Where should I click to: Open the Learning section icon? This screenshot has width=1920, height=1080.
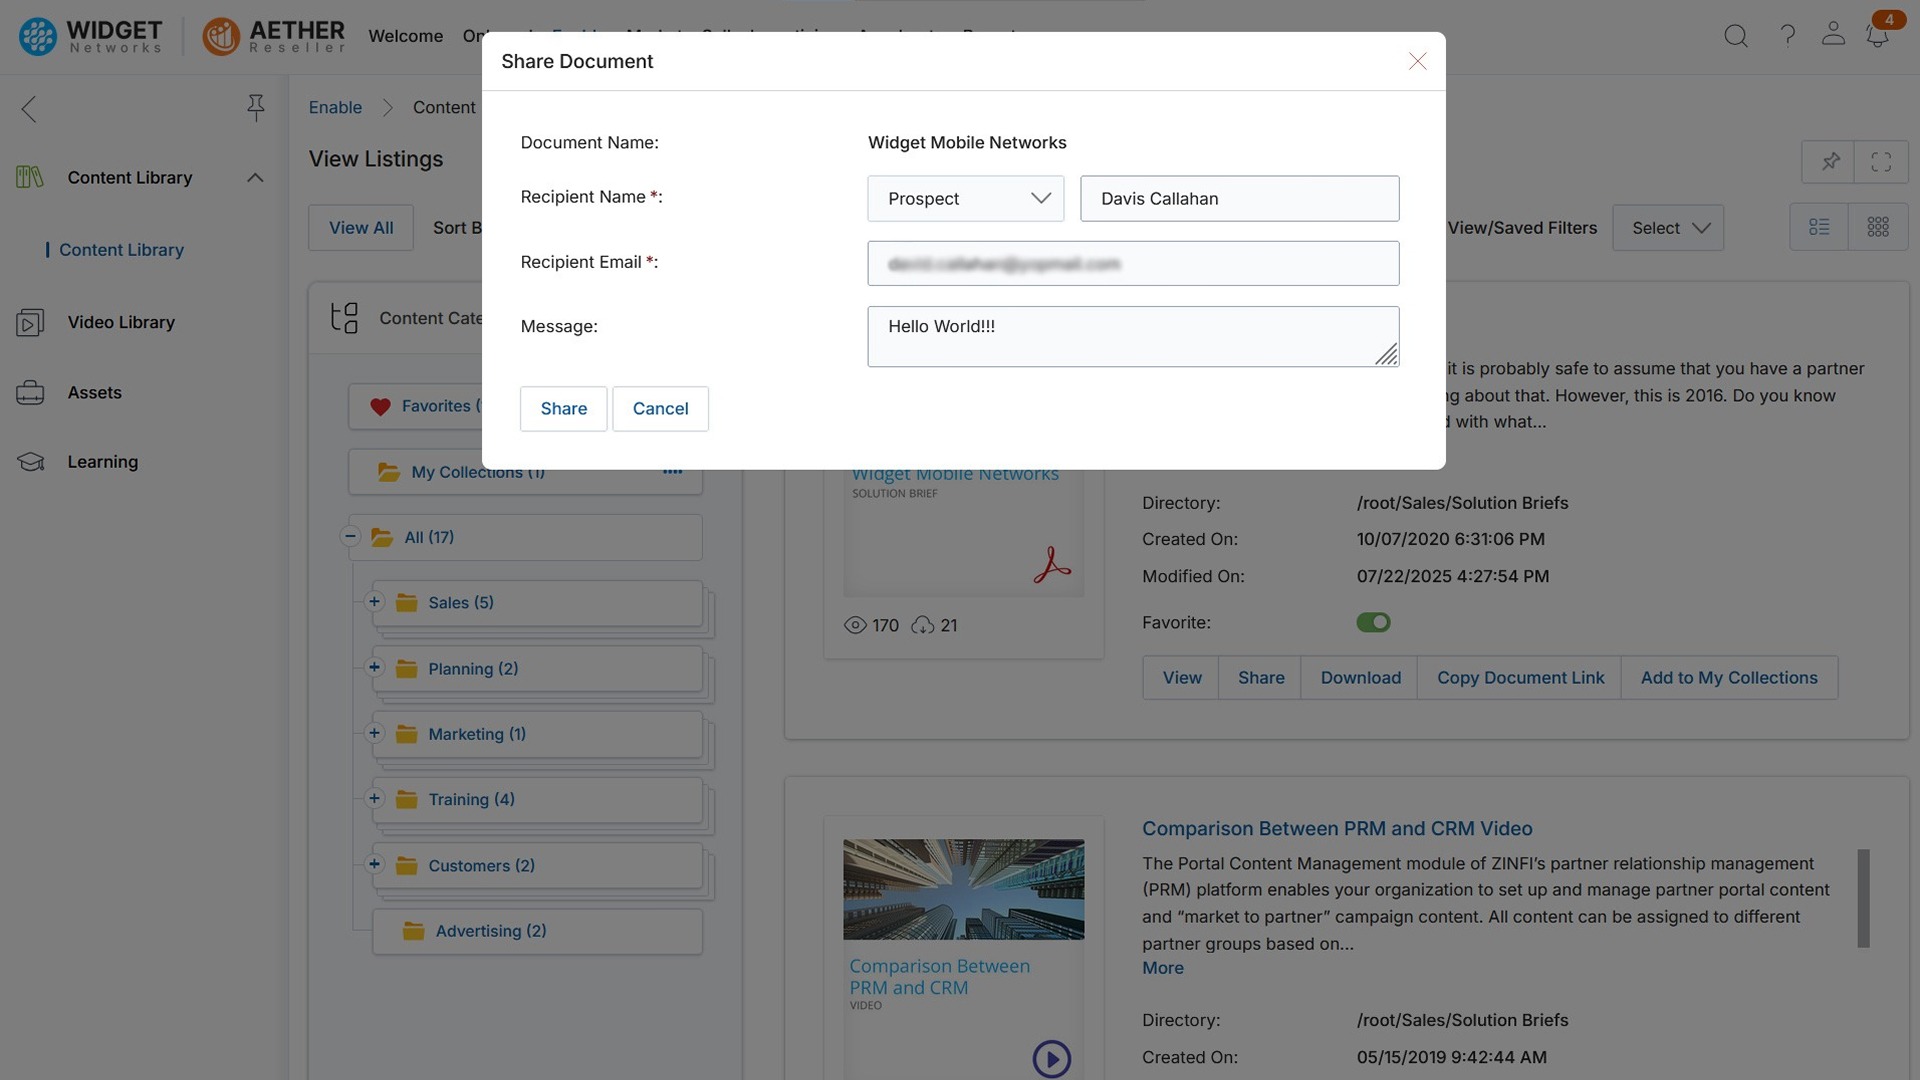point(29,461)
